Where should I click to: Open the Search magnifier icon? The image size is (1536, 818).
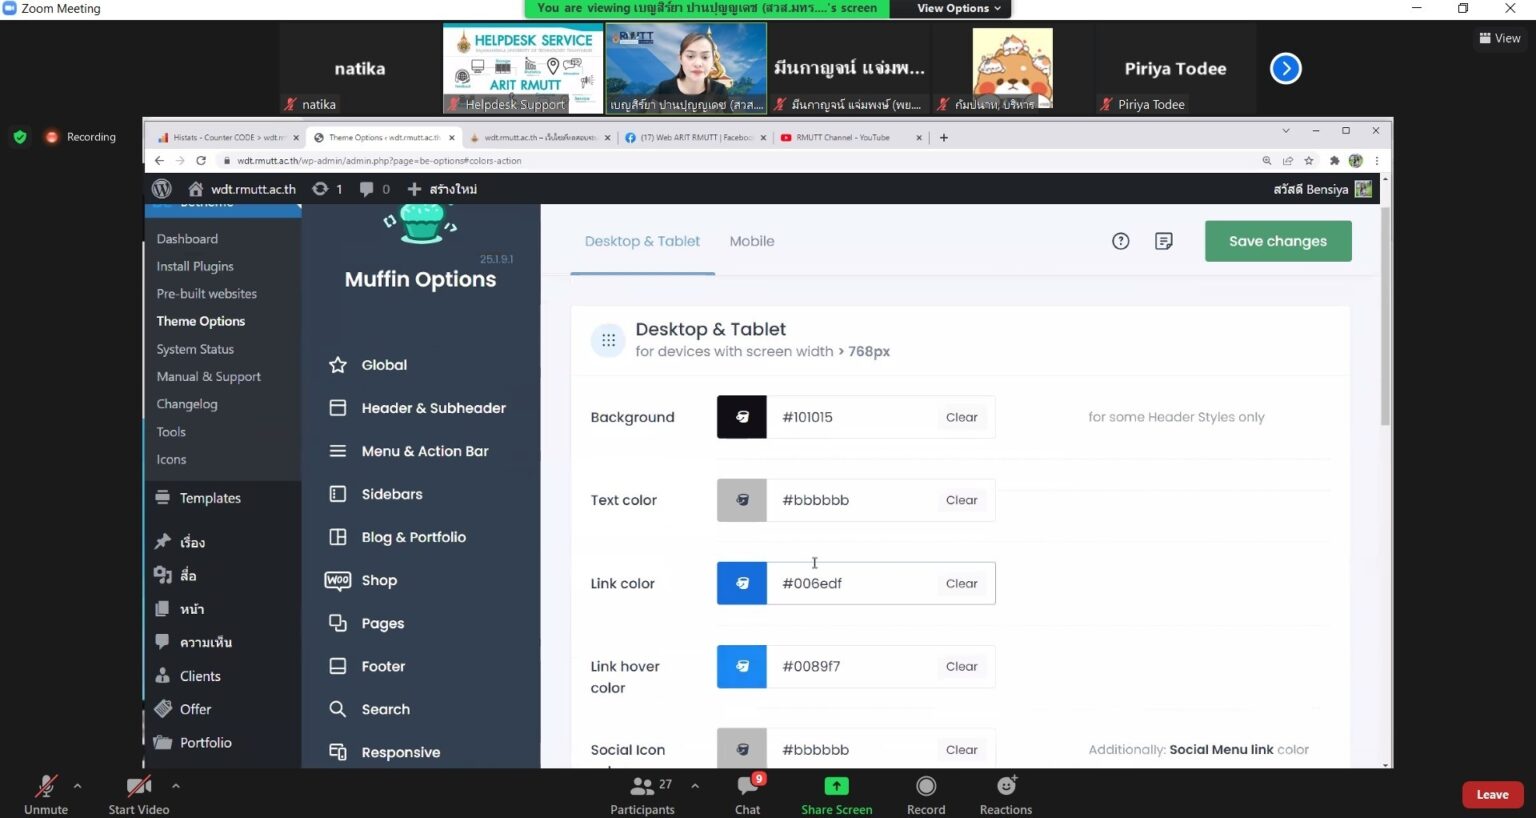tap(338, 709)
